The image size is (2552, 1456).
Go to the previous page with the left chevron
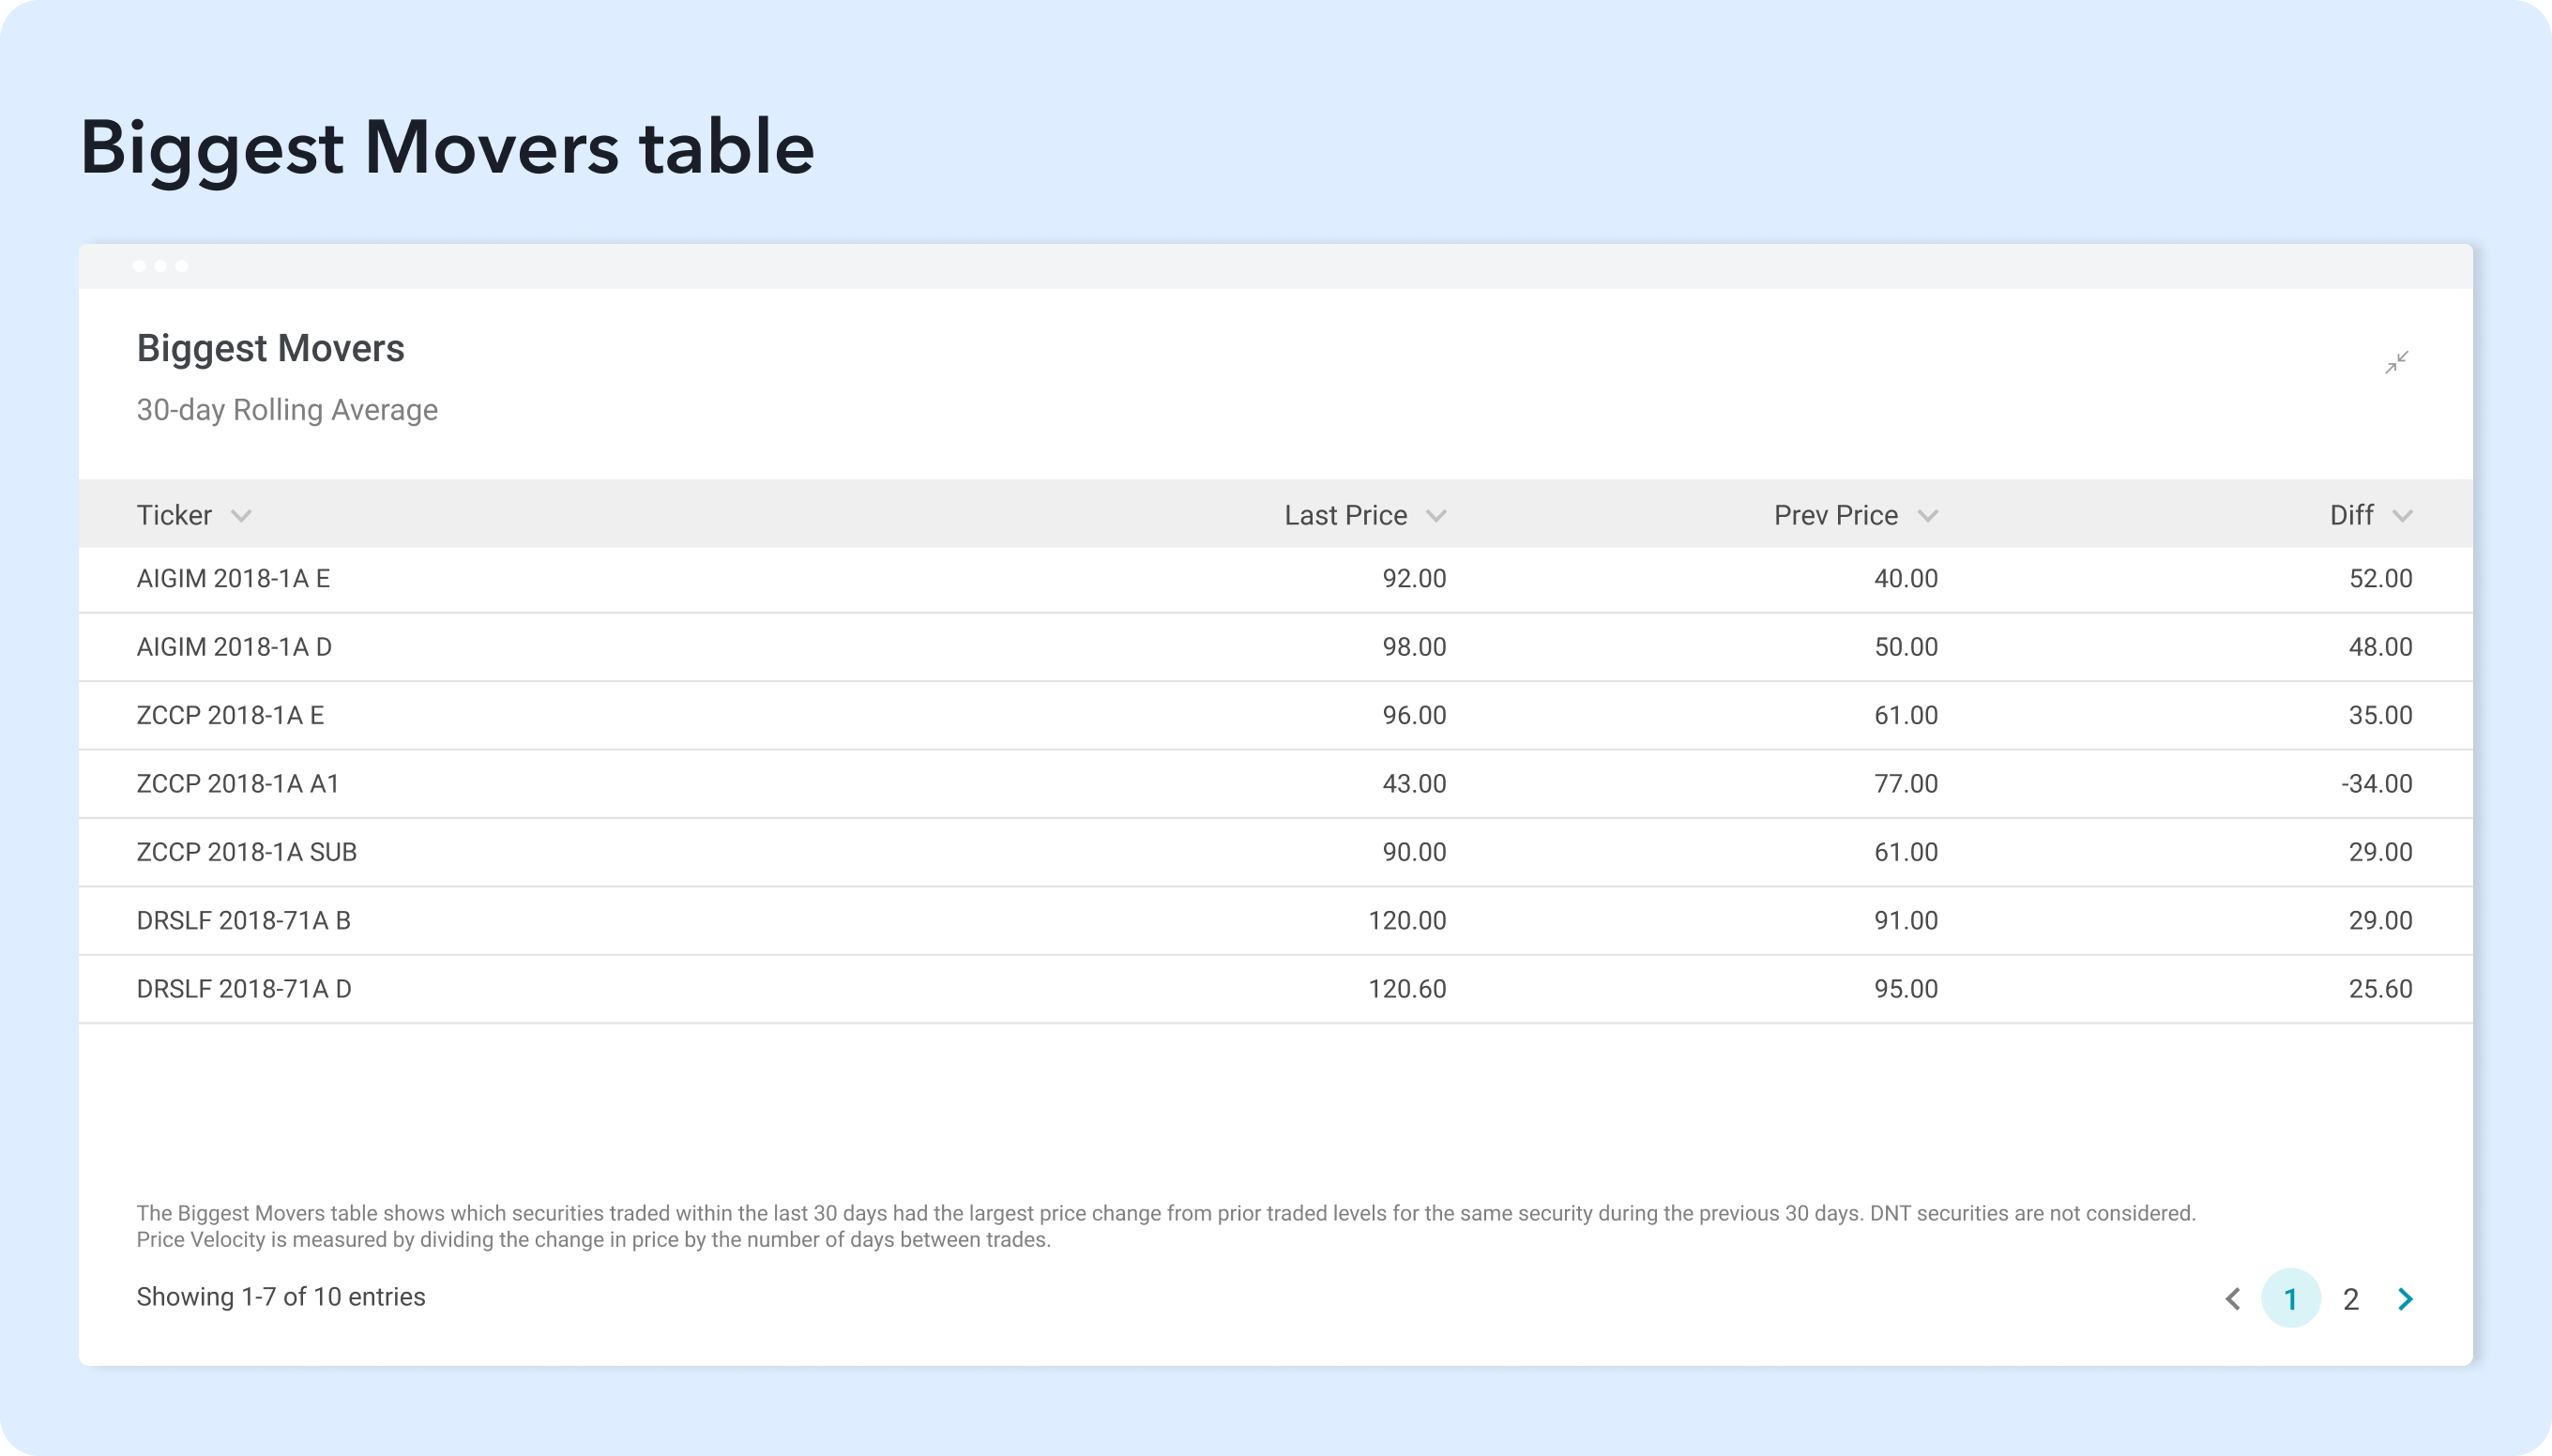pos(2232,1298)
